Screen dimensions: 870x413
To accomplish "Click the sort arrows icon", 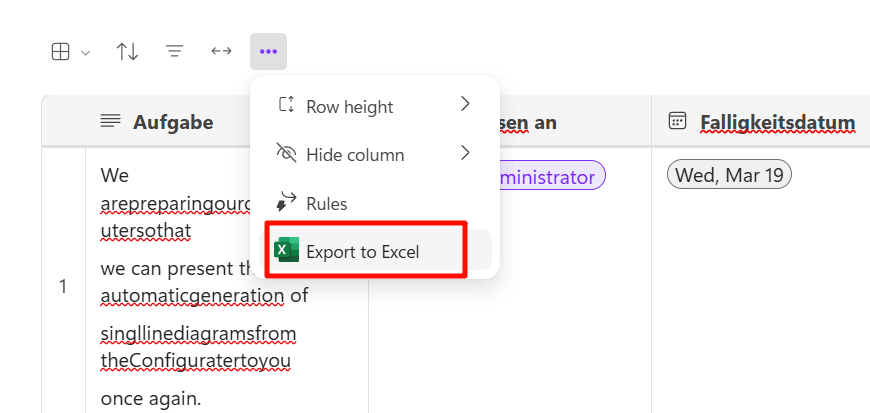I will (x=127, y=52).
